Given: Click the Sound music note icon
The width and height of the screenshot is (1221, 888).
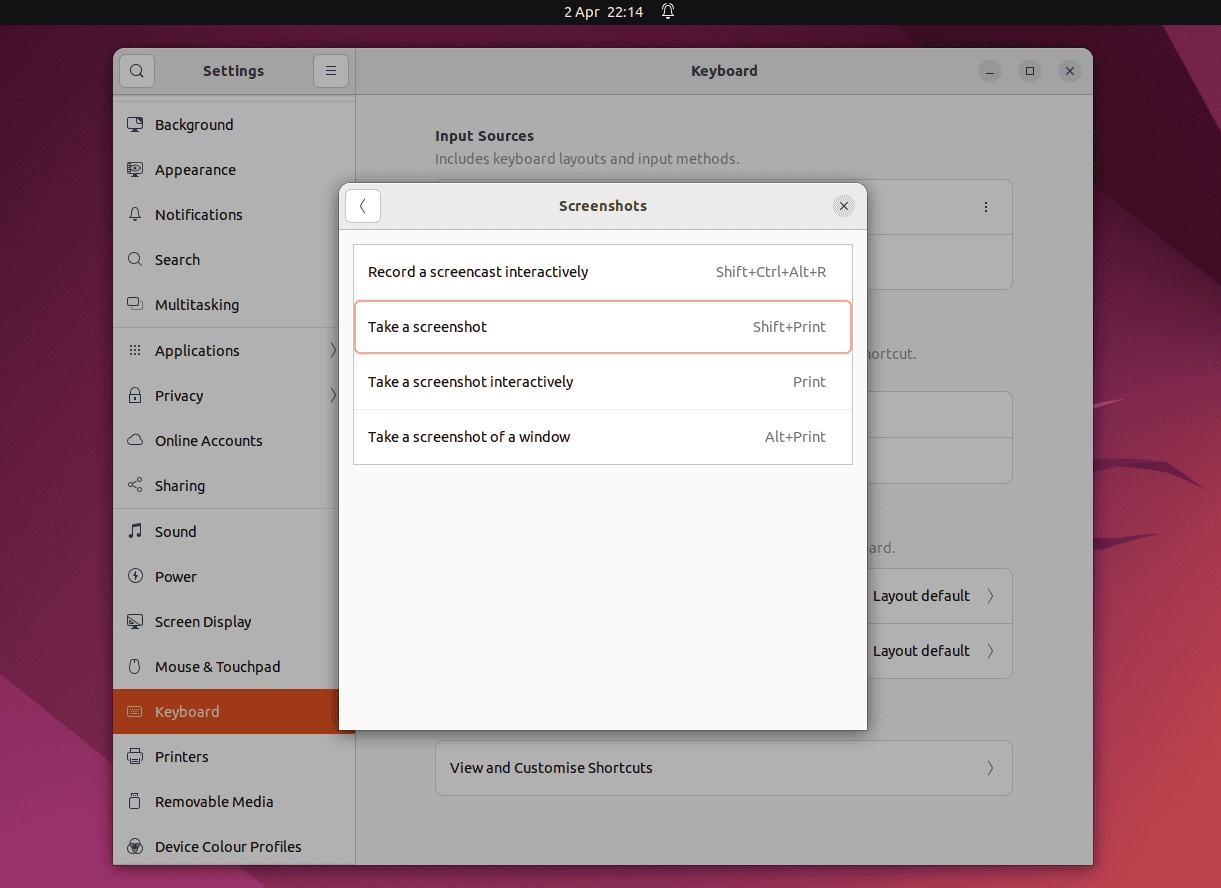Looking at the screenshot, I should click(x=135, y=531).
